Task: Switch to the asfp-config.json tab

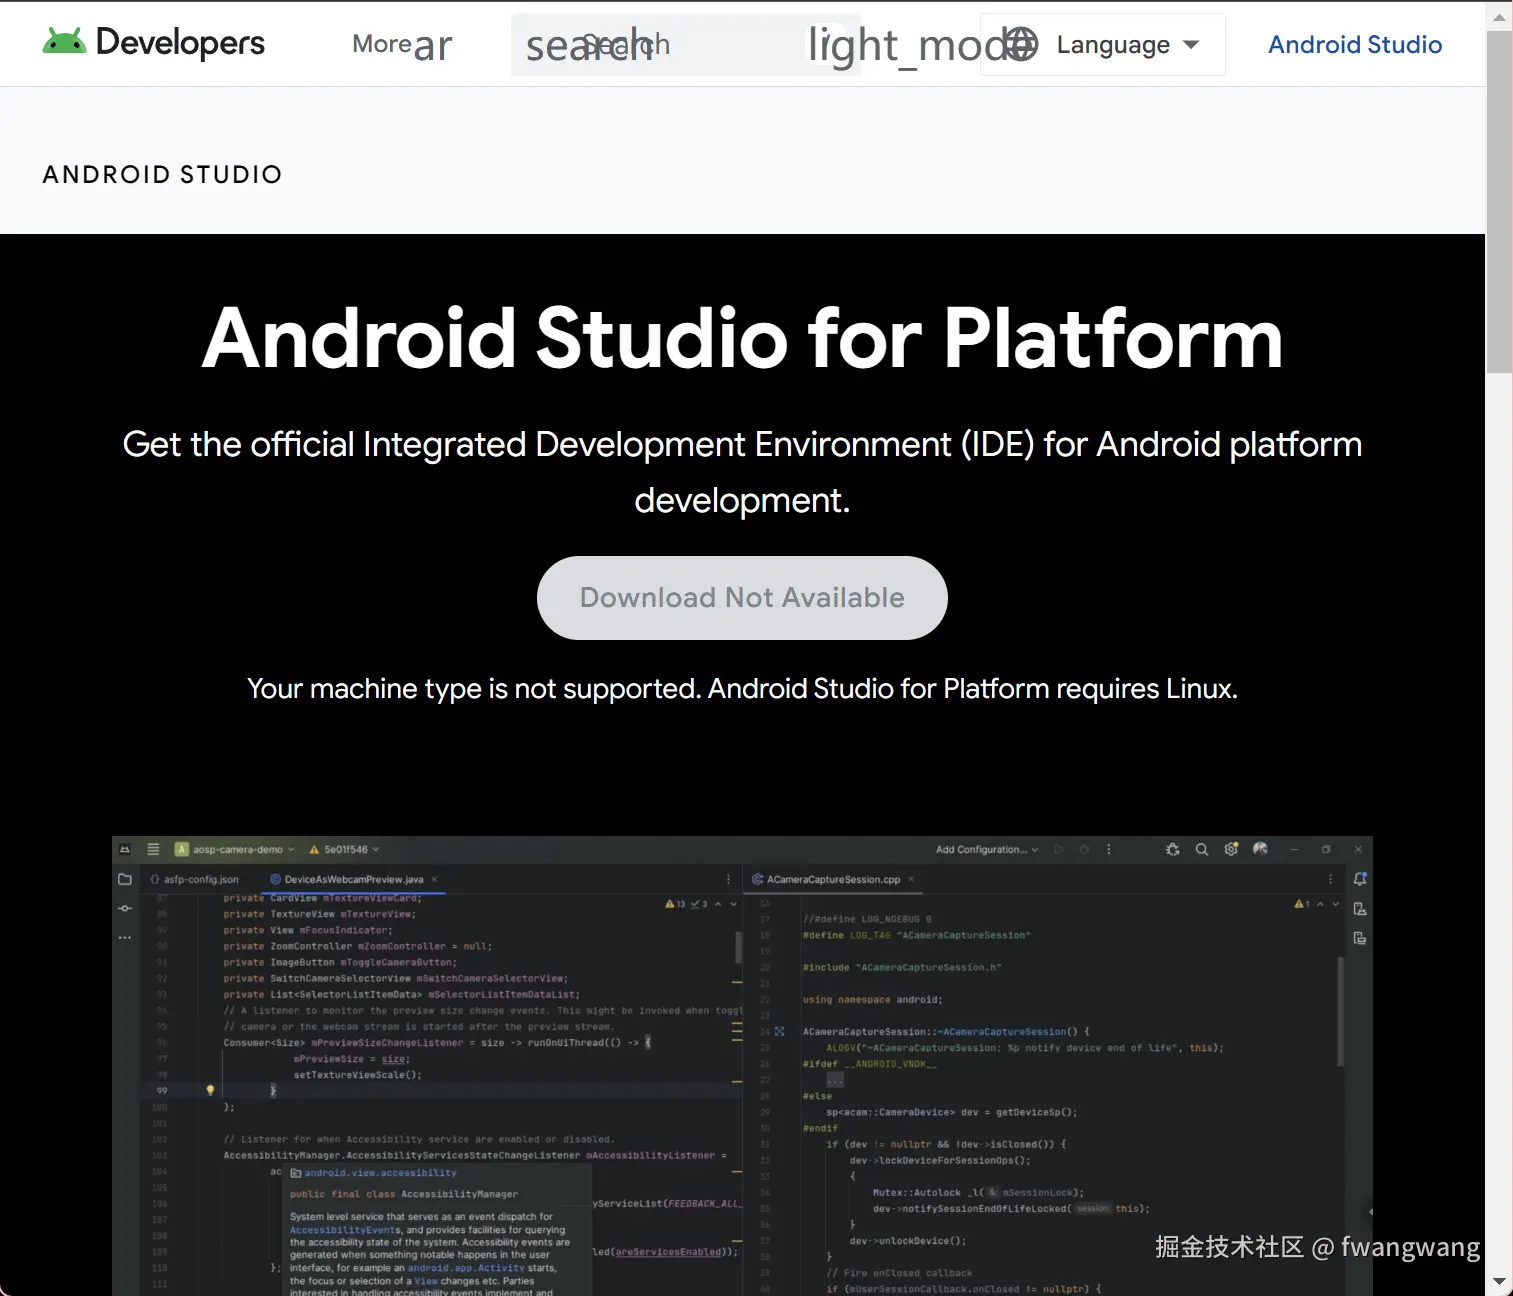Action: (194, 879)
